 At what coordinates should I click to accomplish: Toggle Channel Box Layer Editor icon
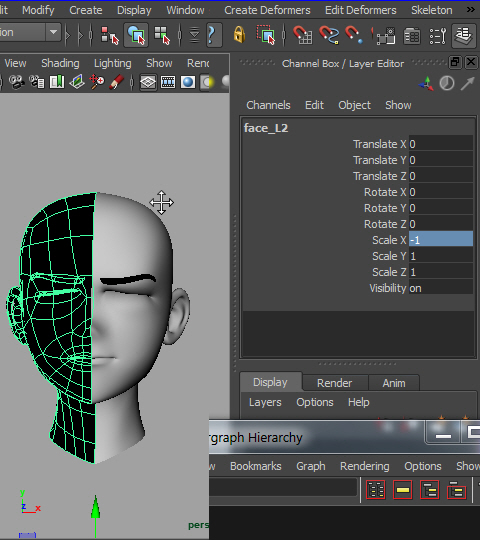tap(463, 35)
